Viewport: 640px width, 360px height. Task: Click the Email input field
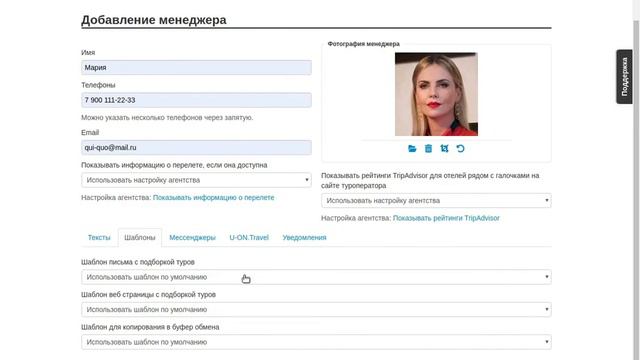pyautogui.click(x=196, y=148)
